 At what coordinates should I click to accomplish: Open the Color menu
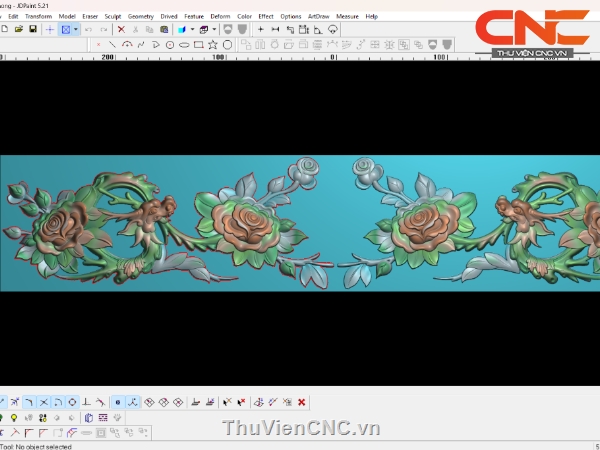click(244, 17)
